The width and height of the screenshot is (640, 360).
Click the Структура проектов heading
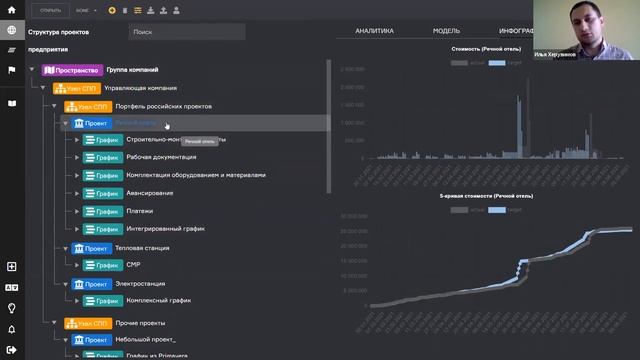[58, 32]
